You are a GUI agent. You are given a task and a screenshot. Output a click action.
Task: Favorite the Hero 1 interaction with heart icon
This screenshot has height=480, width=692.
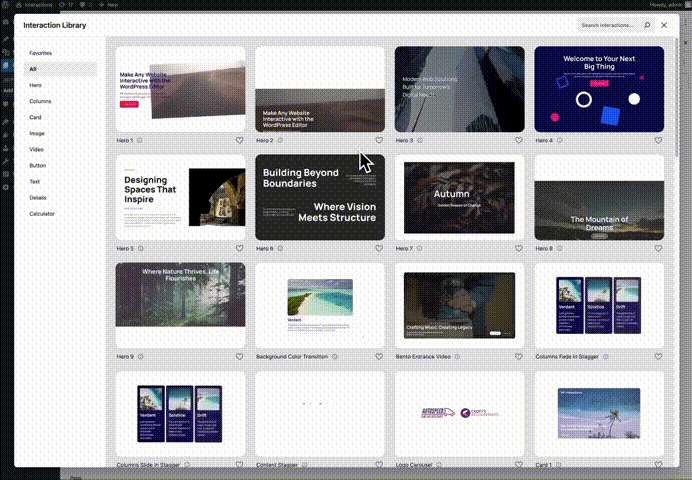click(239, 141)
